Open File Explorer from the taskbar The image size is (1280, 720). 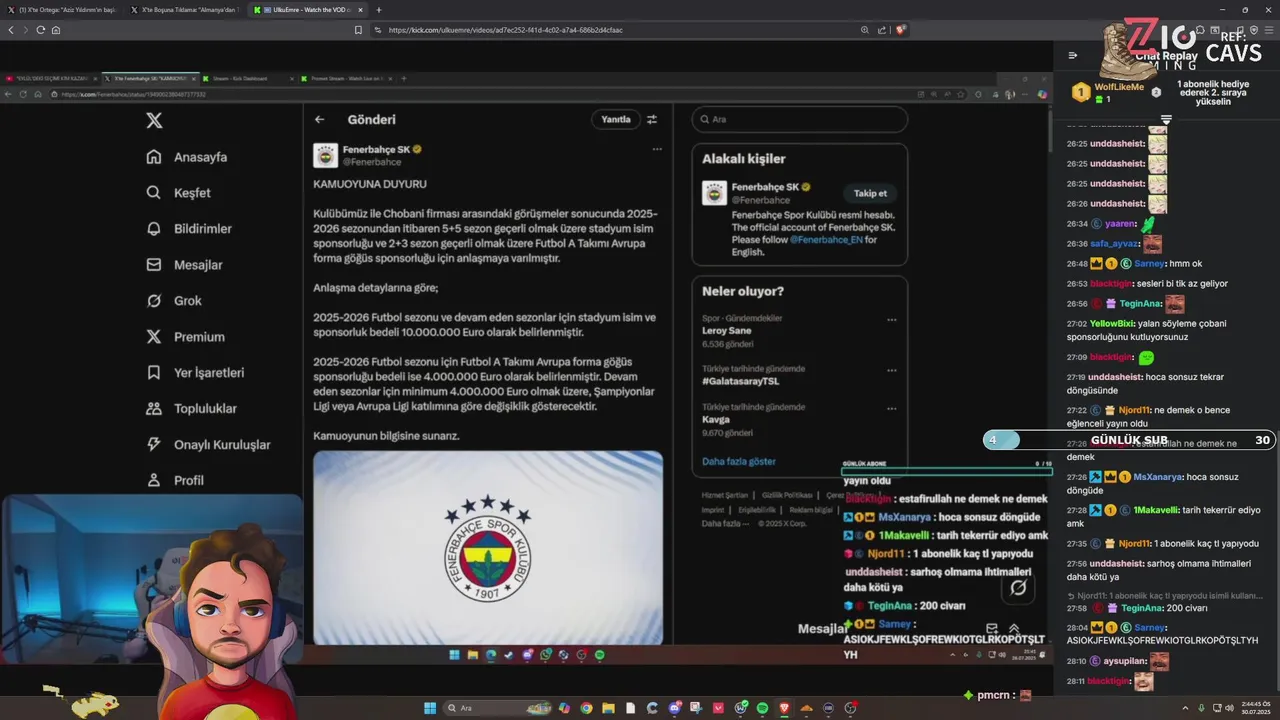(x=608, y=708)
